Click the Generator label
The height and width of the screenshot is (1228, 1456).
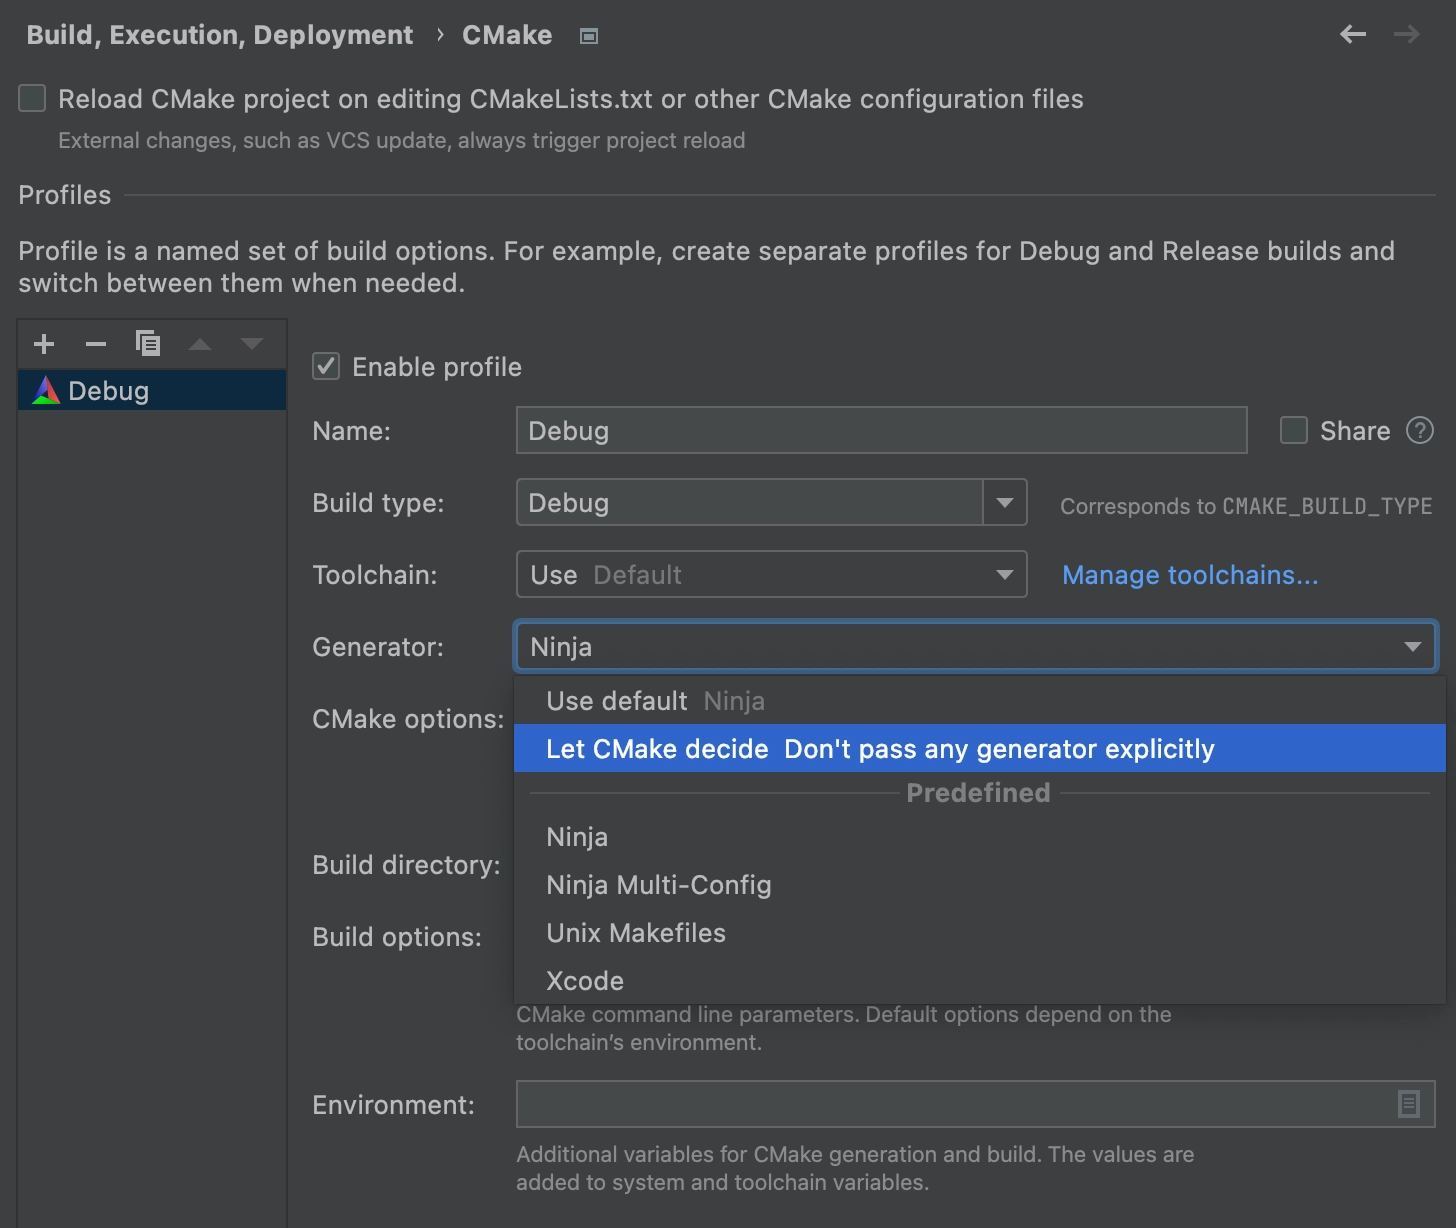pos(378,647)
